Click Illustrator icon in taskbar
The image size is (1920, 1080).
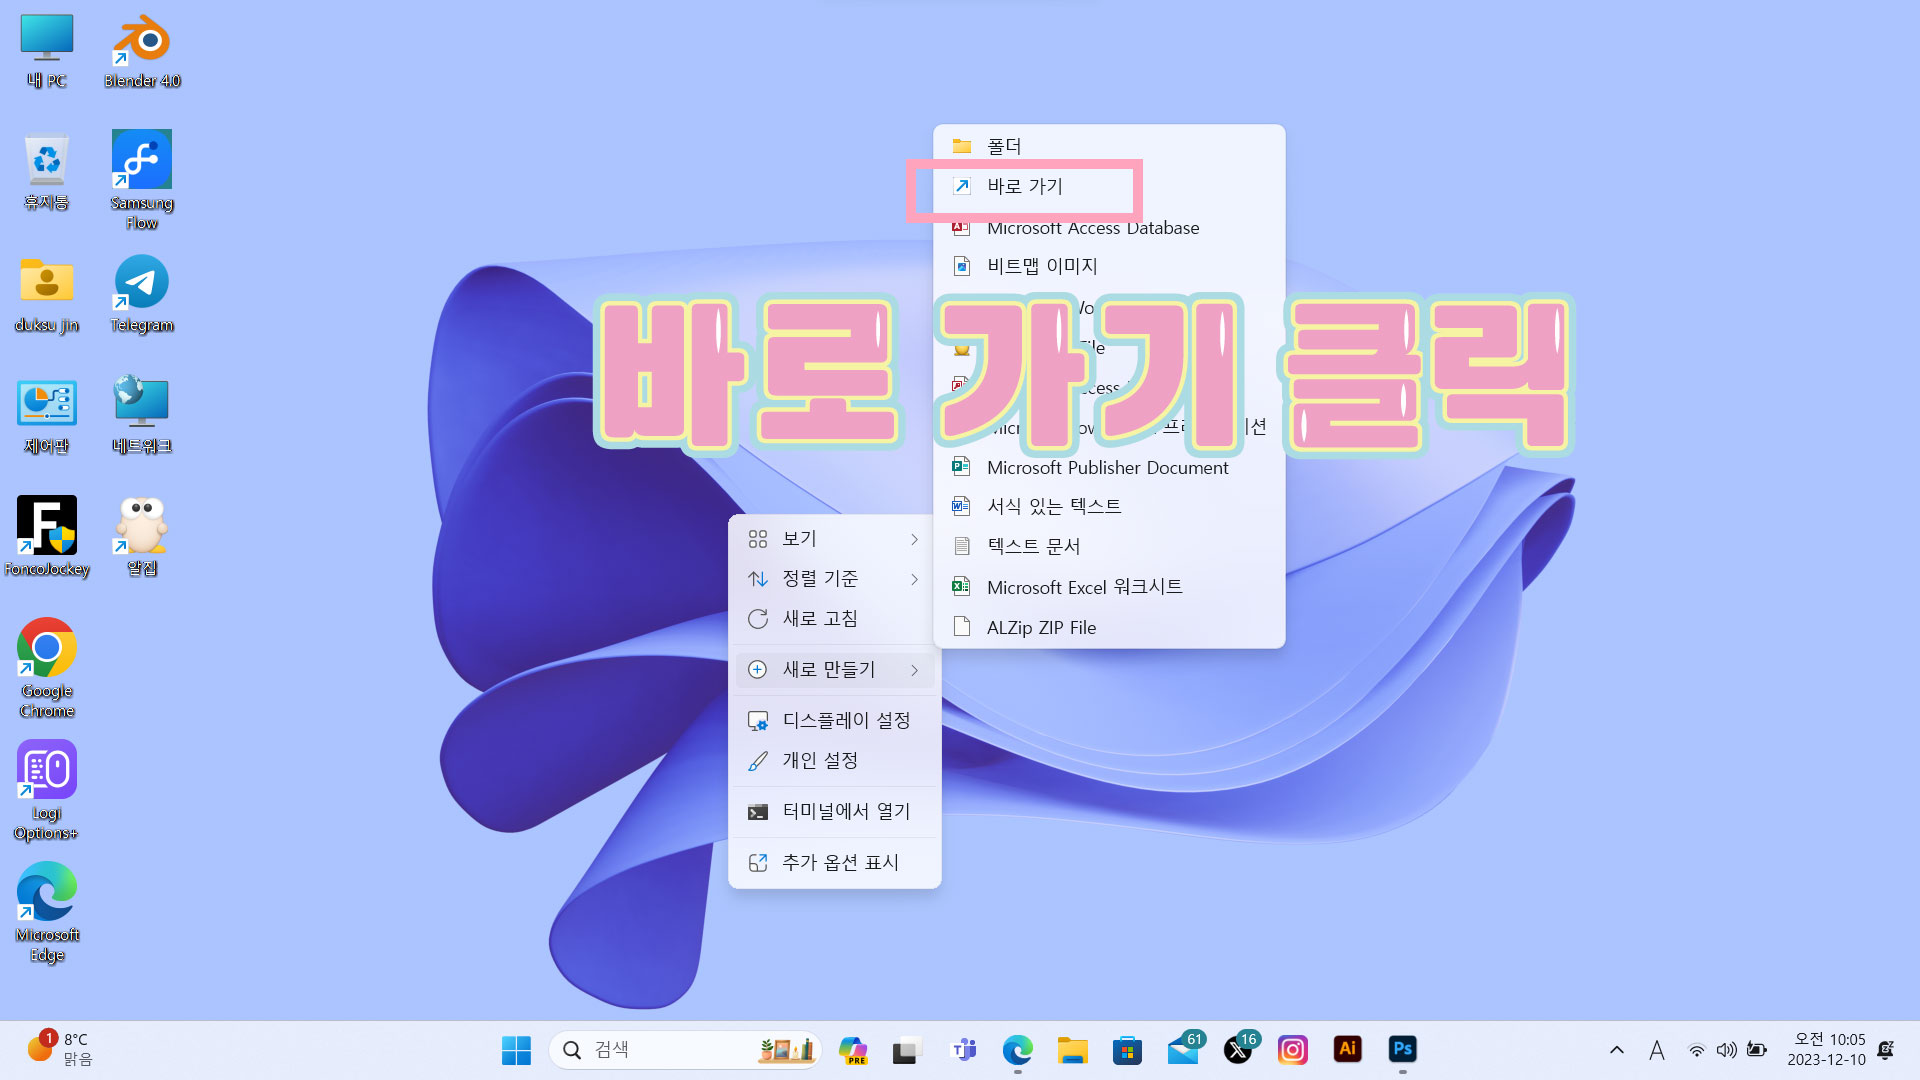(1347, 1049)
